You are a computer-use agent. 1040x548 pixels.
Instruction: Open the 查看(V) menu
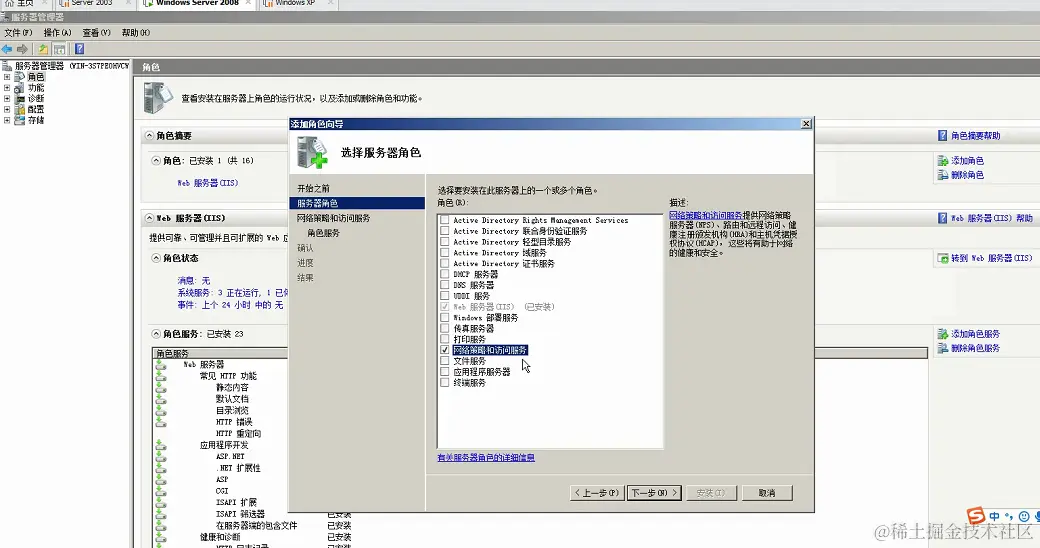[x=96, y=33]
